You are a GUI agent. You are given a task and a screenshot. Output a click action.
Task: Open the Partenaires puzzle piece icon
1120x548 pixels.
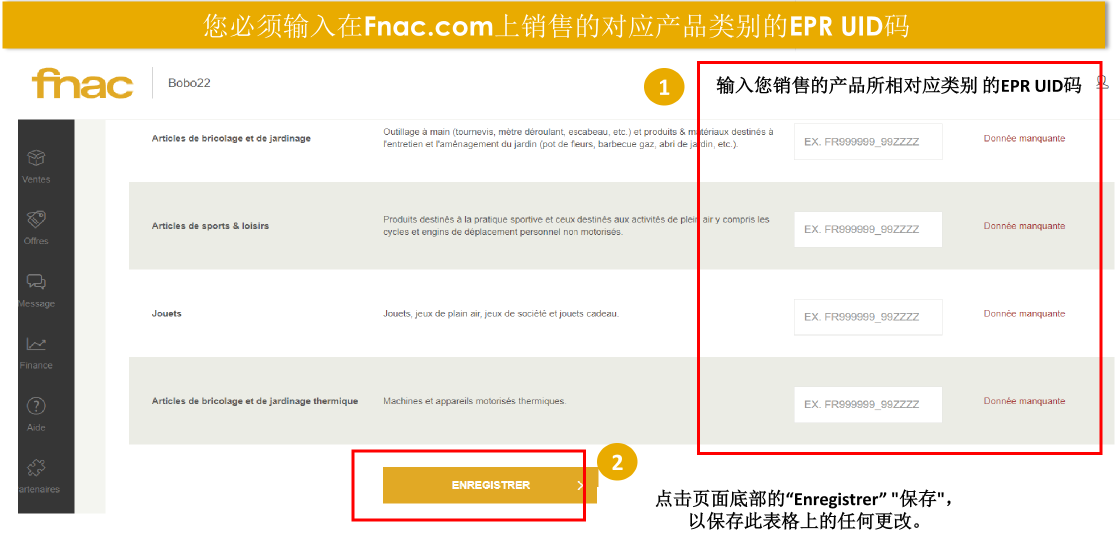(36, 468)
